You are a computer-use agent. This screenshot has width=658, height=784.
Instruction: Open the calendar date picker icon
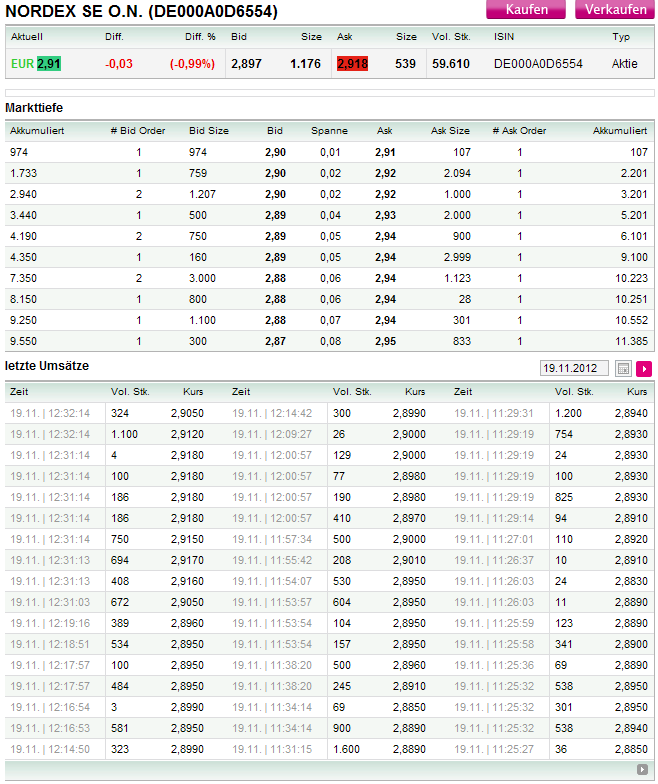click(x=623, y=368)
